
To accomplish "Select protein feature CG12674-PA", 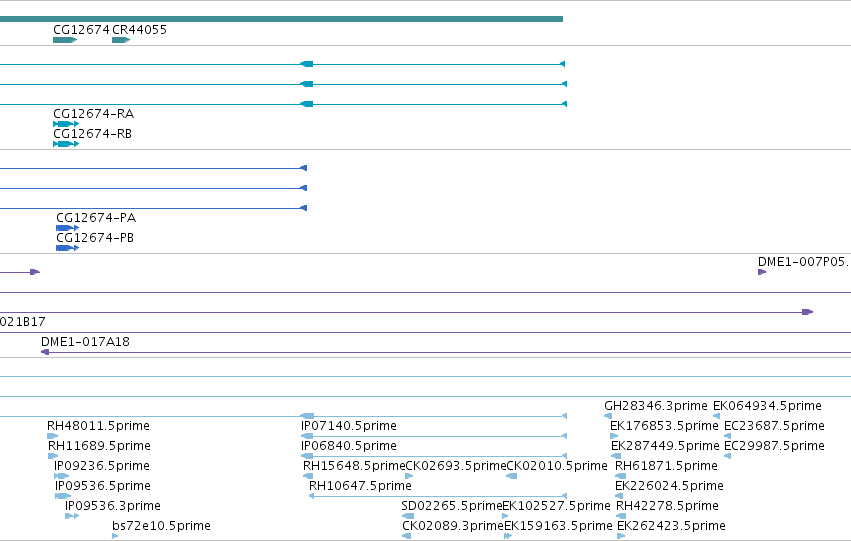I will coord(96,218).
